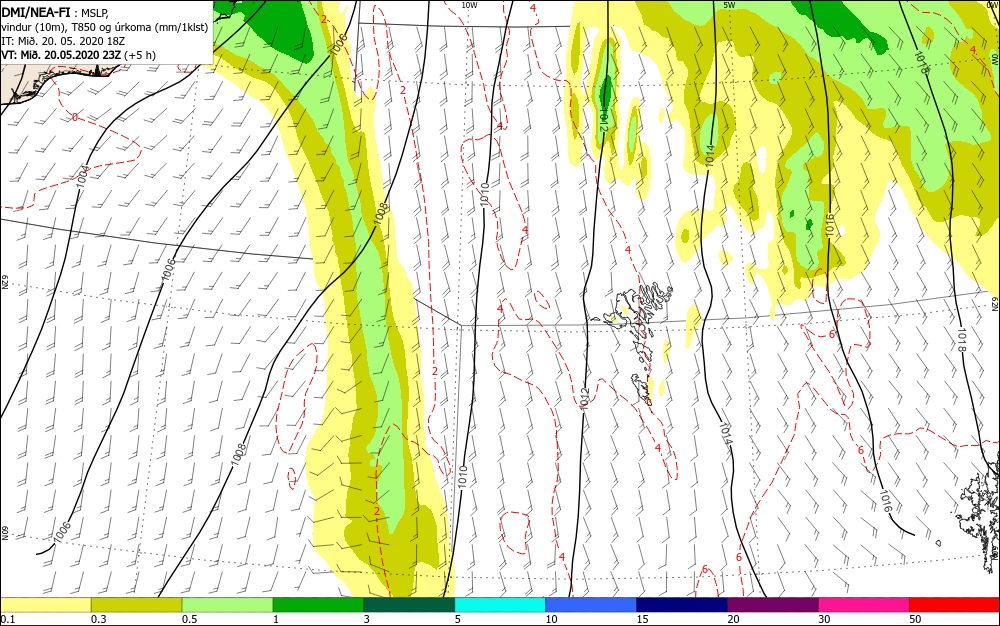Click the yellow 0.1–0.3 legend swatch
The height and width of the screenshot is (626, 1000).
pos(46,605)
